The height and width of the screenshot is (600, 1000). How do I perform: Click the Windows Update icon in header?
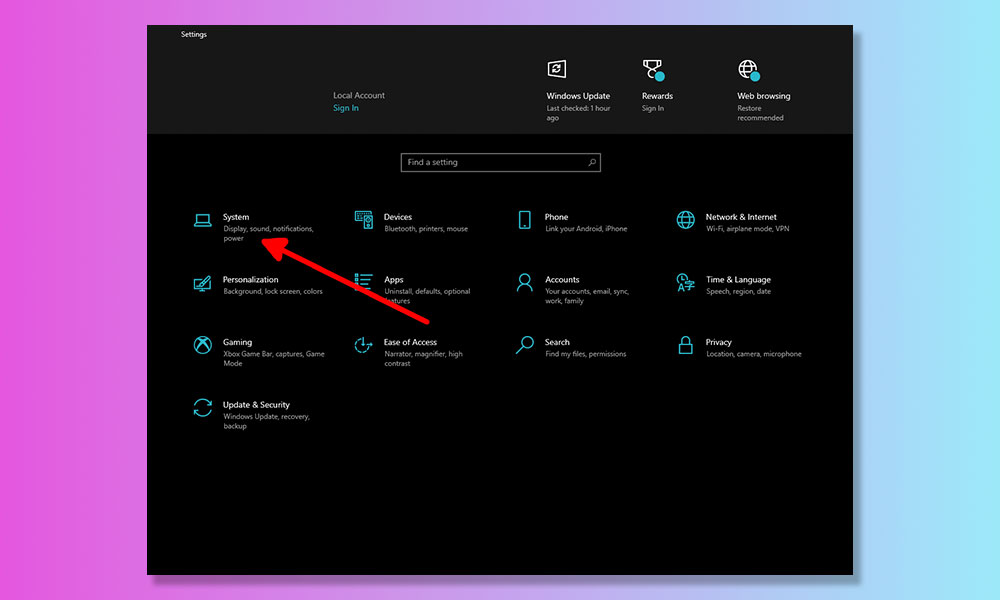click(x=557, y=69)
